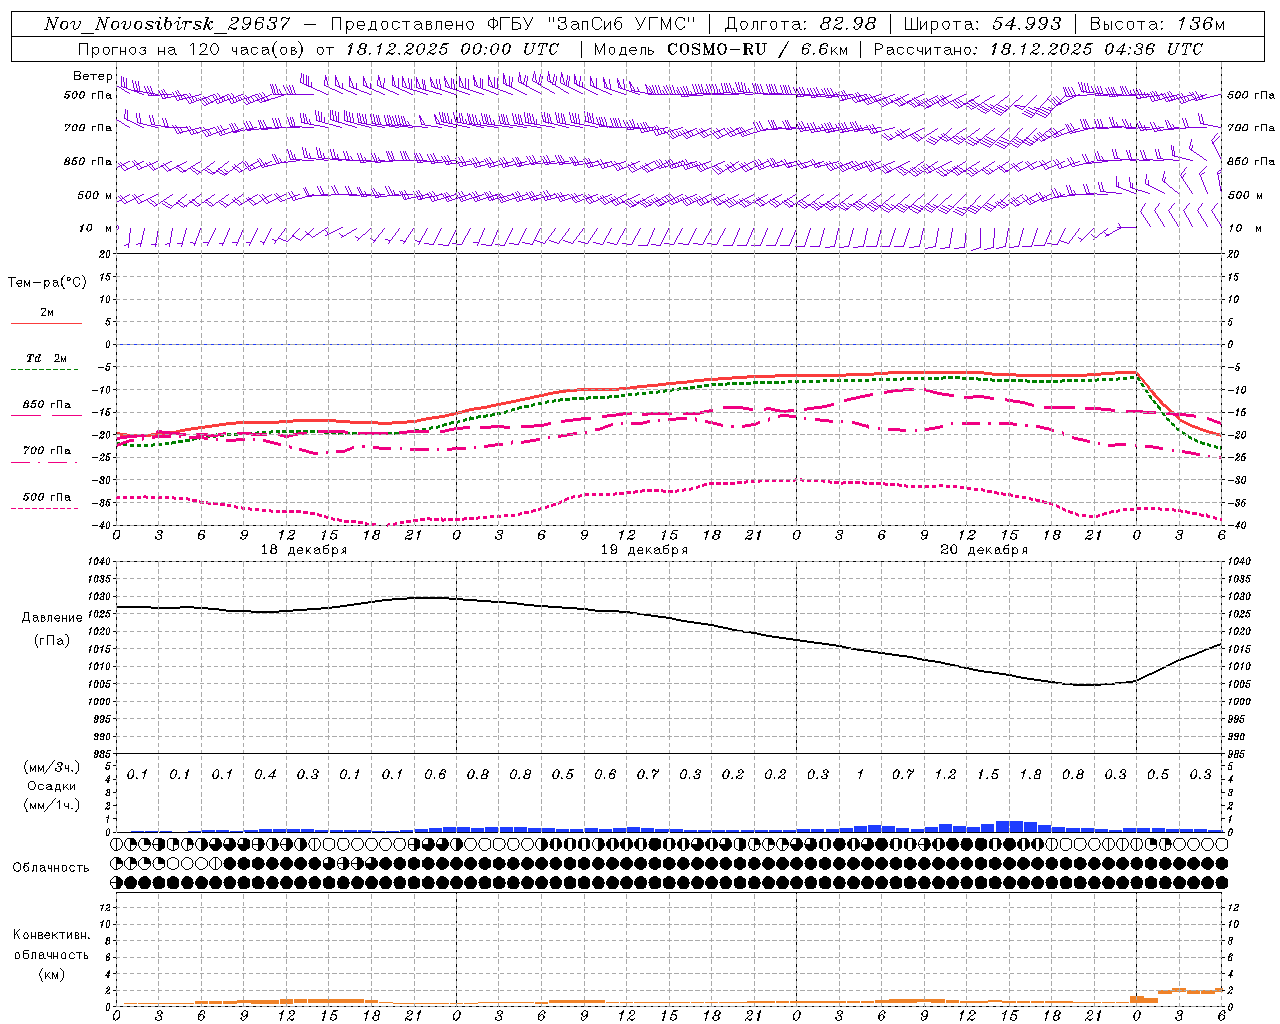Image resolution: width=1280 pixels, height=1024 pixels.
Task: Click the right-side 850 гПа wind level label
Action: pos(1251,161)
